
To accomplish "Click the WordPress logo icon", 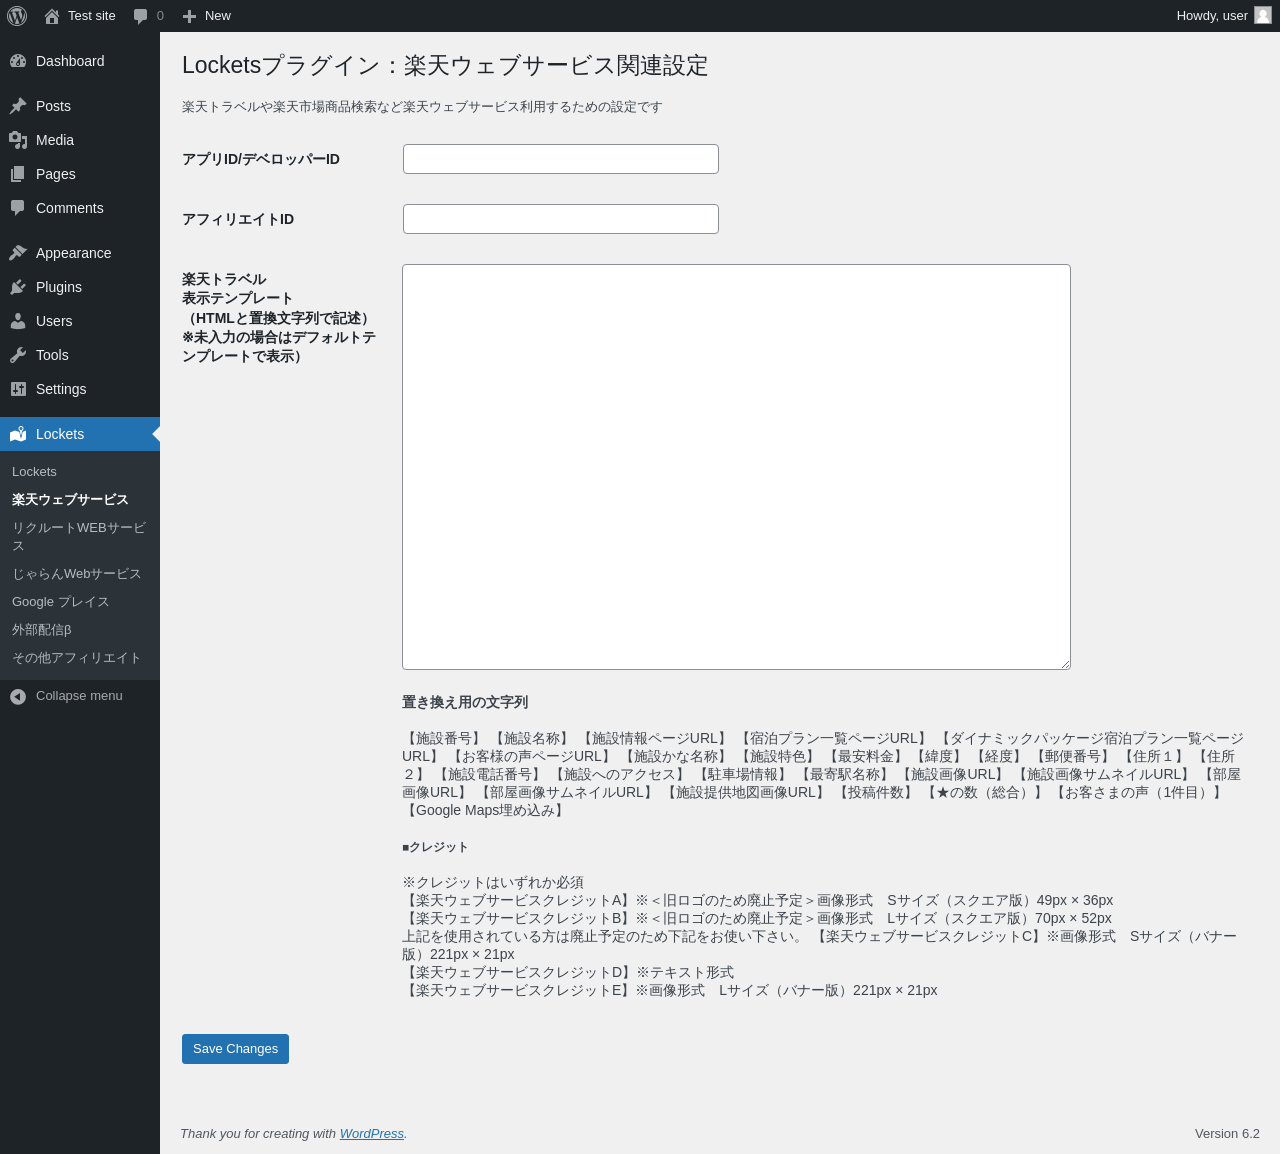I will [x=17, y=16].
